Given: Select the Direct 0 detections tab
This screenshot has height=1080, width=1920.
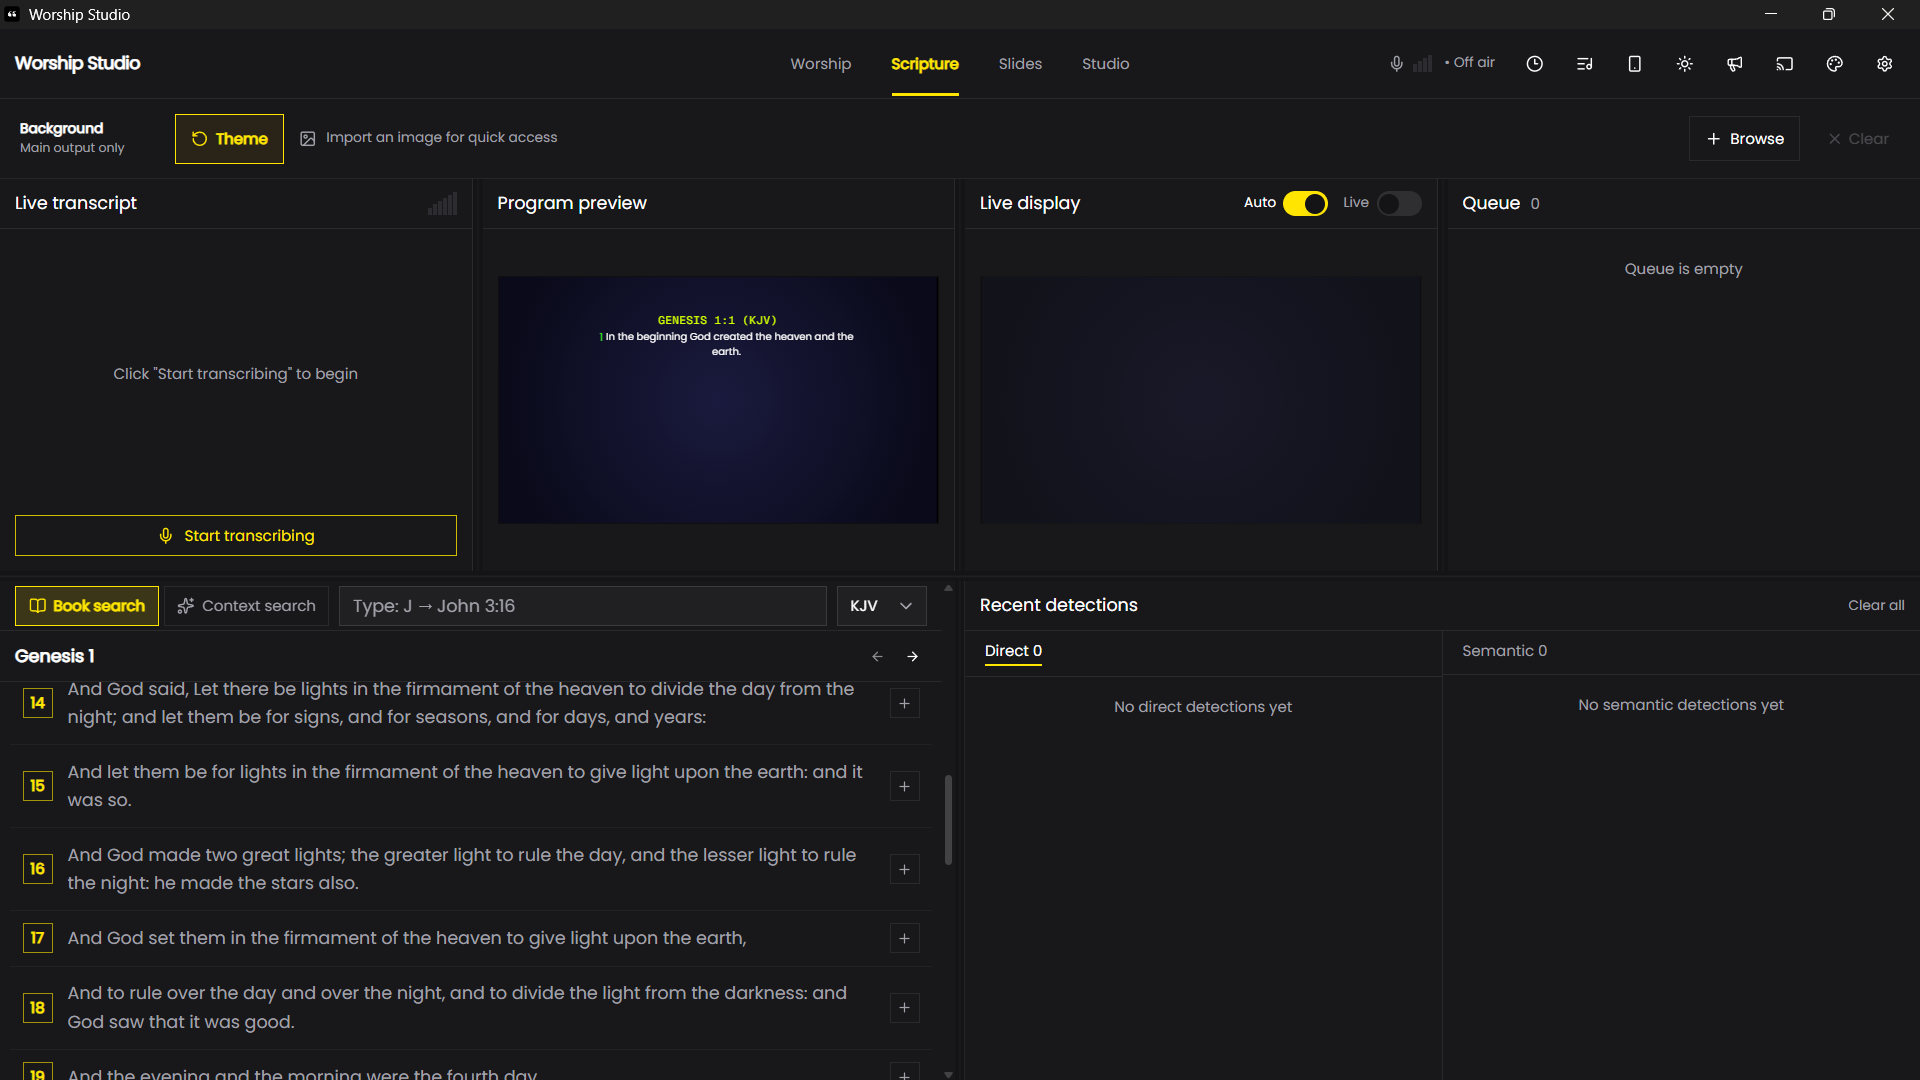Looking at the screenshot, I should 1013,651.
